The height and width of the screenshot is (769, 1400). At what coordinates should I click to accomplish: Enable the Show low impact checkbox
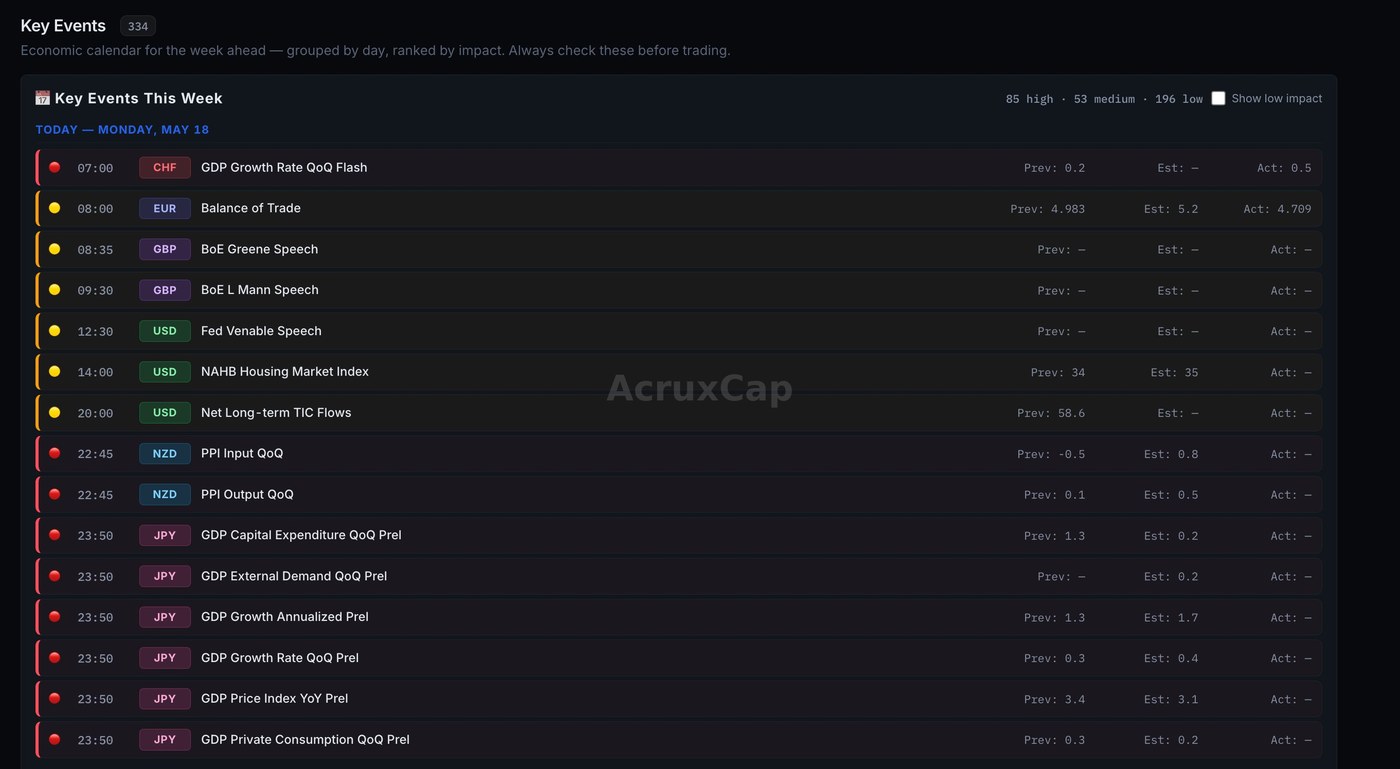click(1218, 98)
